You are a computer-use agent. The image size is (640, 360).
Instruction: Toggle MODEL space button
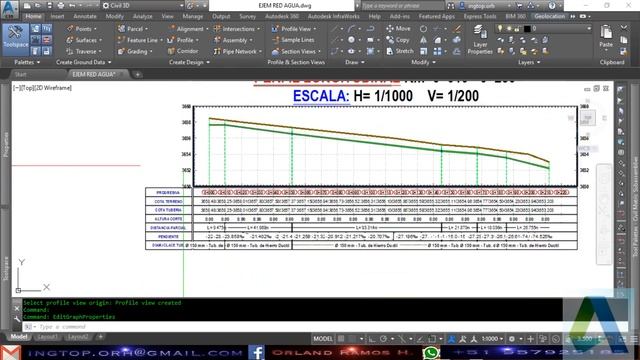[x=323, y=339]
